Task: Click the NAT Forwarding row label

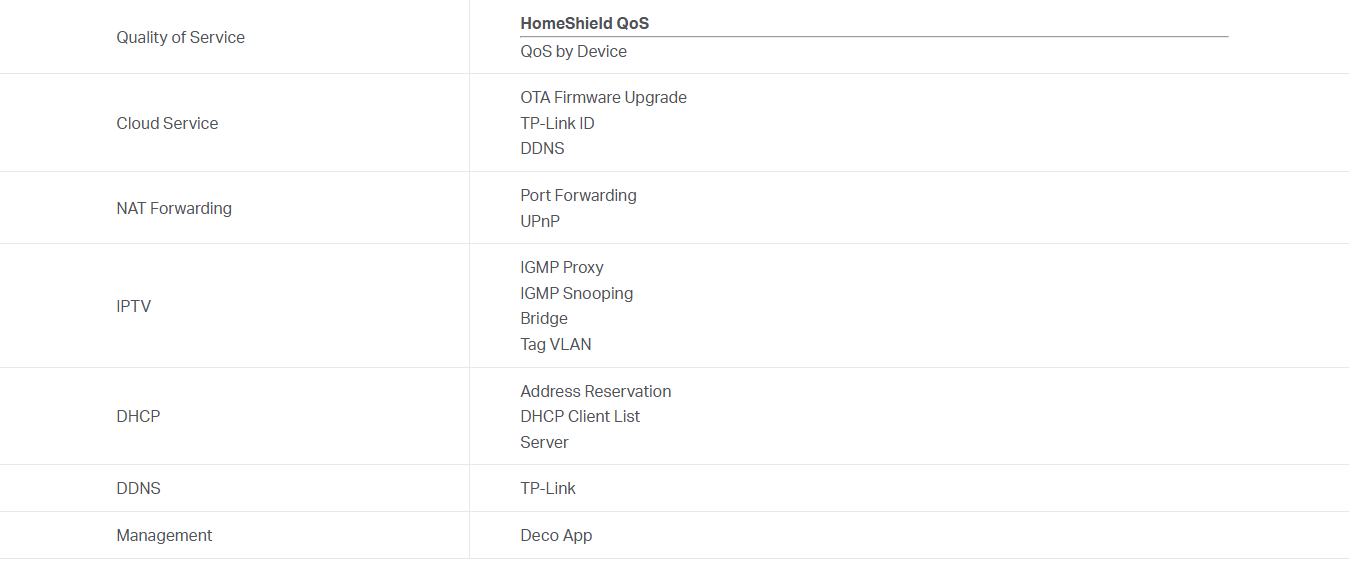Action: click(x=174, y=208)
